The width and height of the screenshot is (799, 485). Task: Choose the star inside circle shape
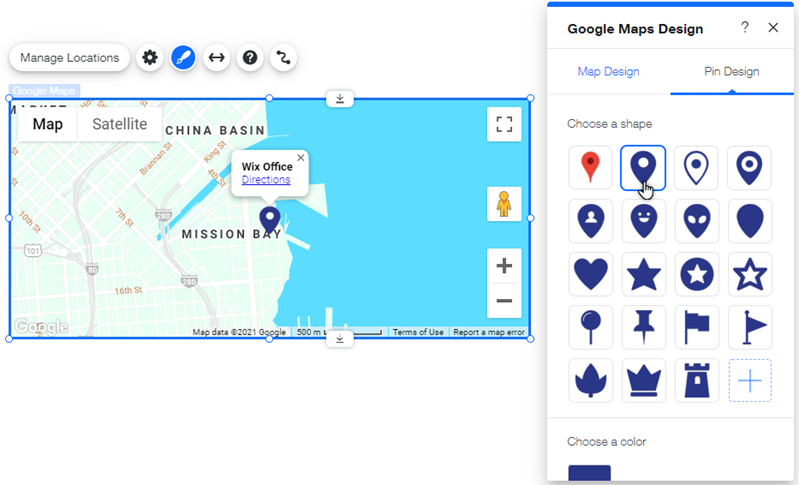click(696, 274)
